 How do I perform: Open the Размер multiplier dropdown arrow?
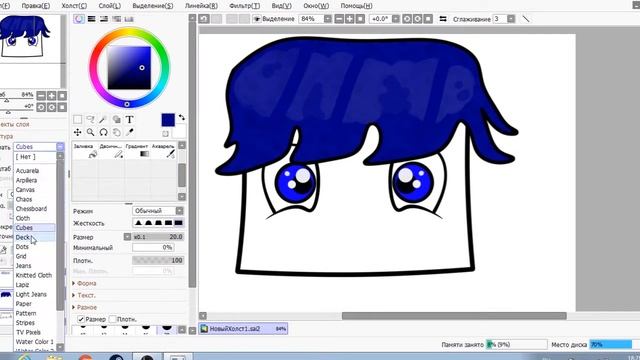127,237
